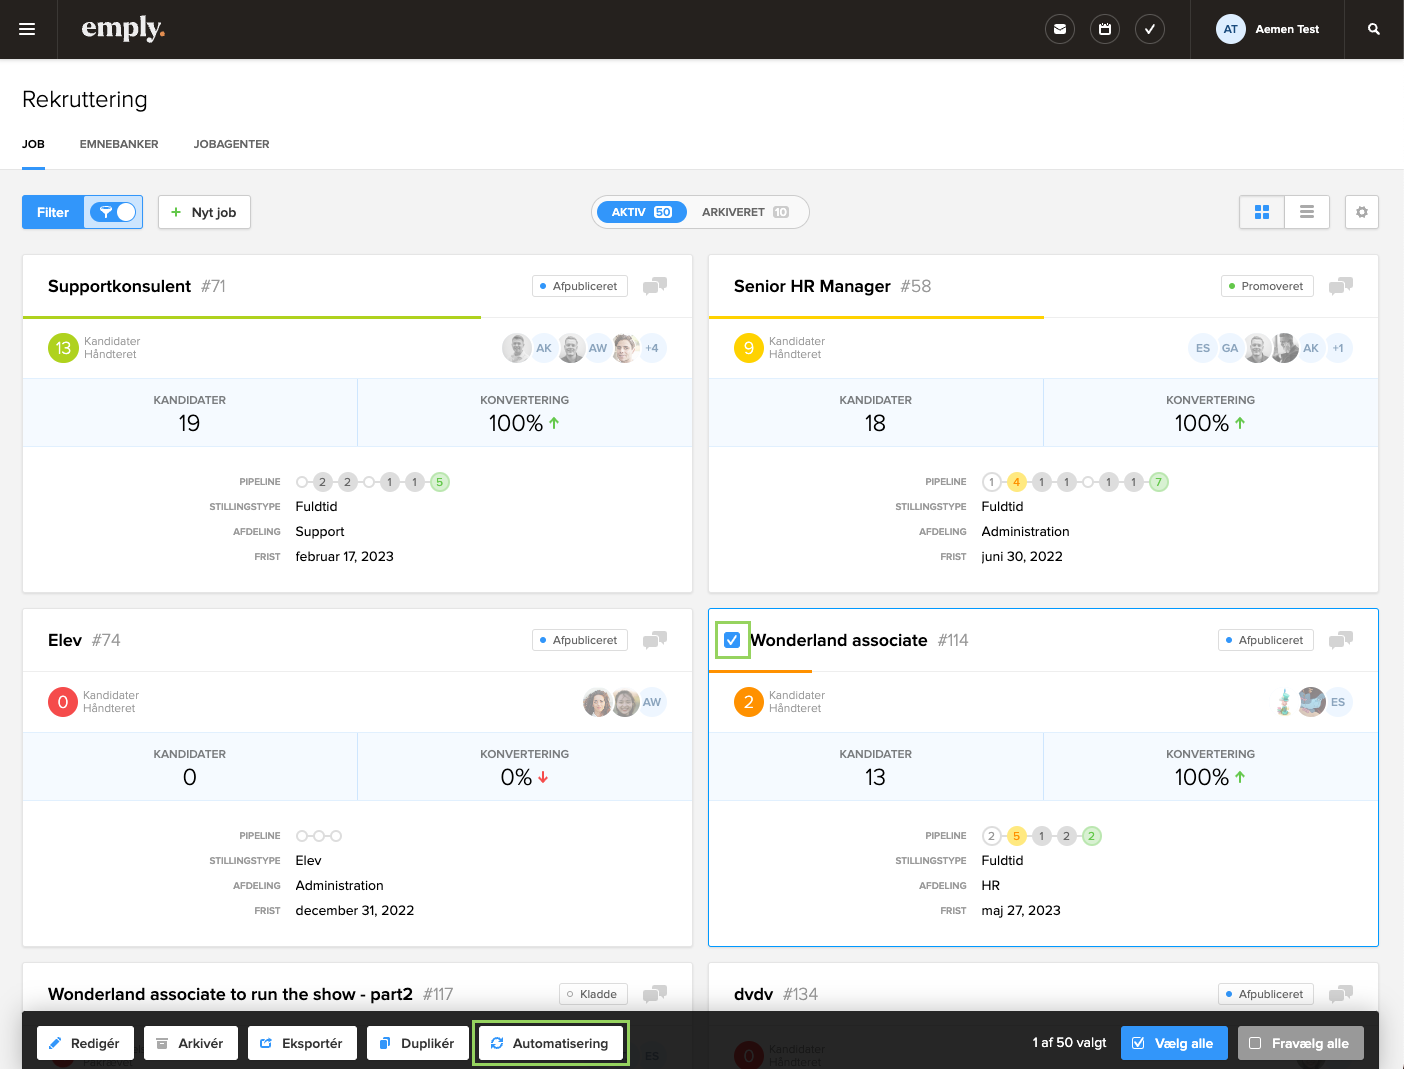Viewport: 1404px width, 1069px height.
Task: Click the Nyt job button
Action: [204, 212]
